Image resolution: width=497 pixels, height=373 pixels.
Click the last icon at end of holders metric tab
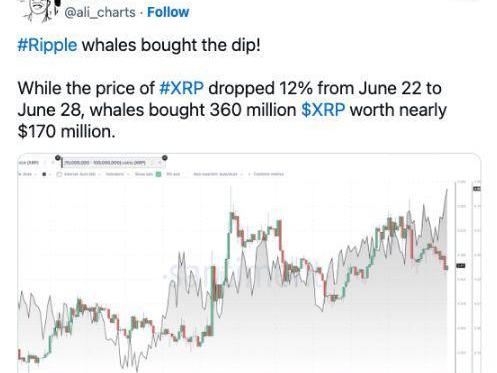click(x=160, y=163)
